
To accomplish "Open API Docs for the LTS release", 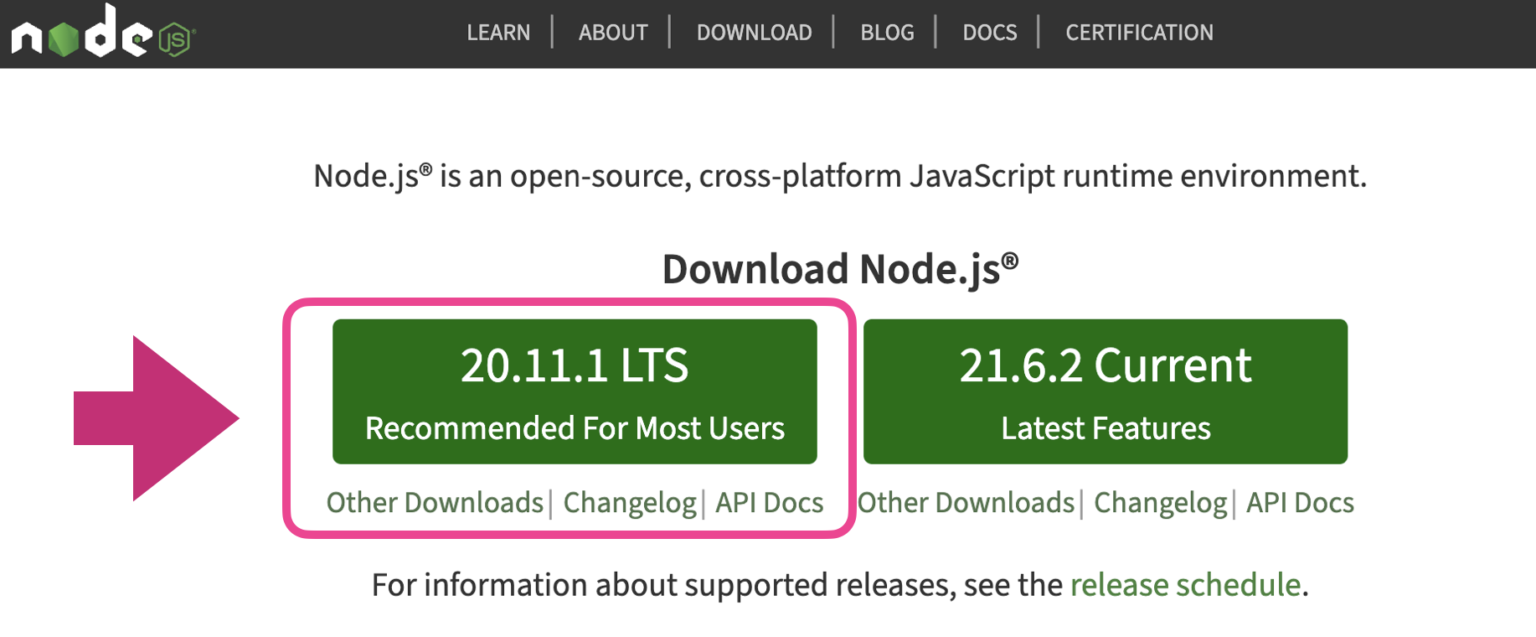I will [769, 502].
